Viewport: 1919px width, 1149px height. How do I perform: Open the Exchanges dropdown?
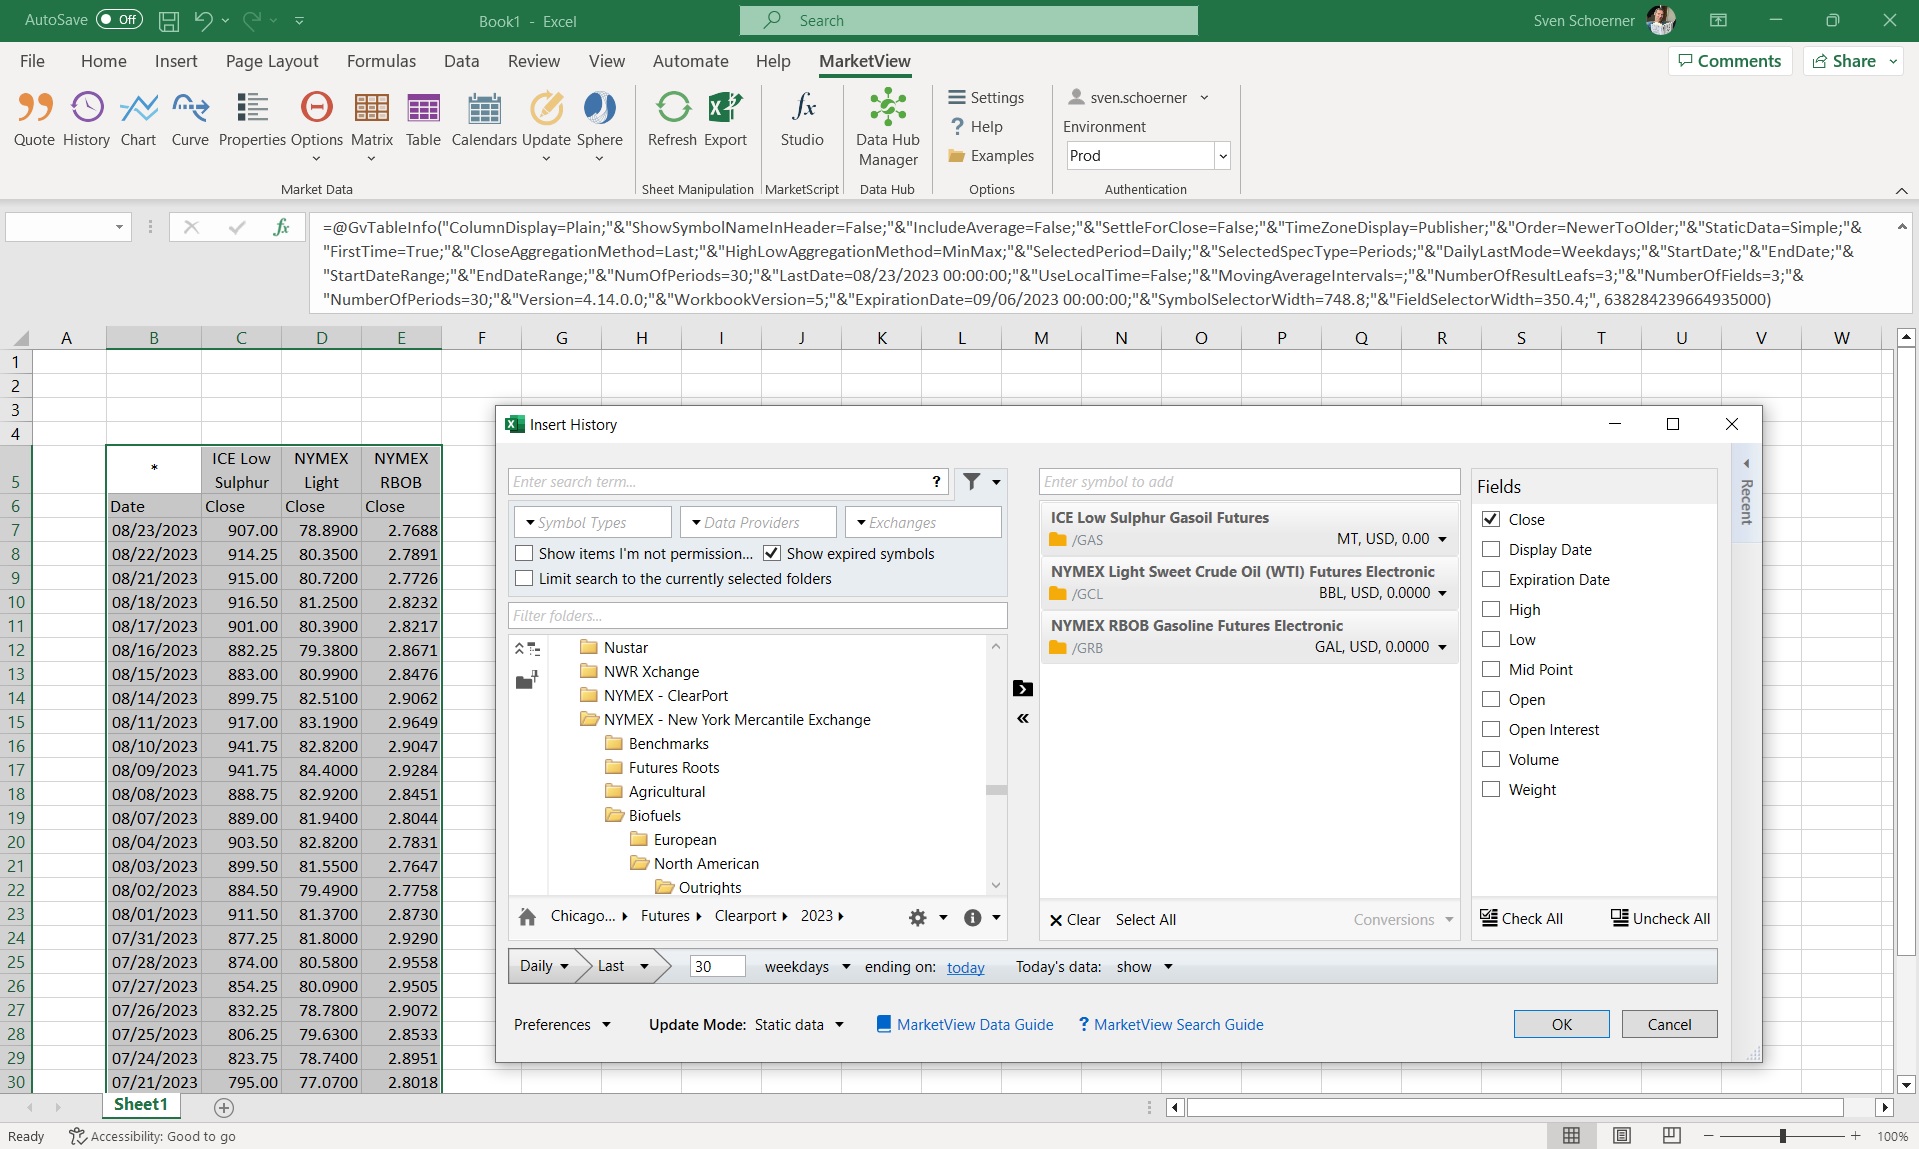pos(923,522)
